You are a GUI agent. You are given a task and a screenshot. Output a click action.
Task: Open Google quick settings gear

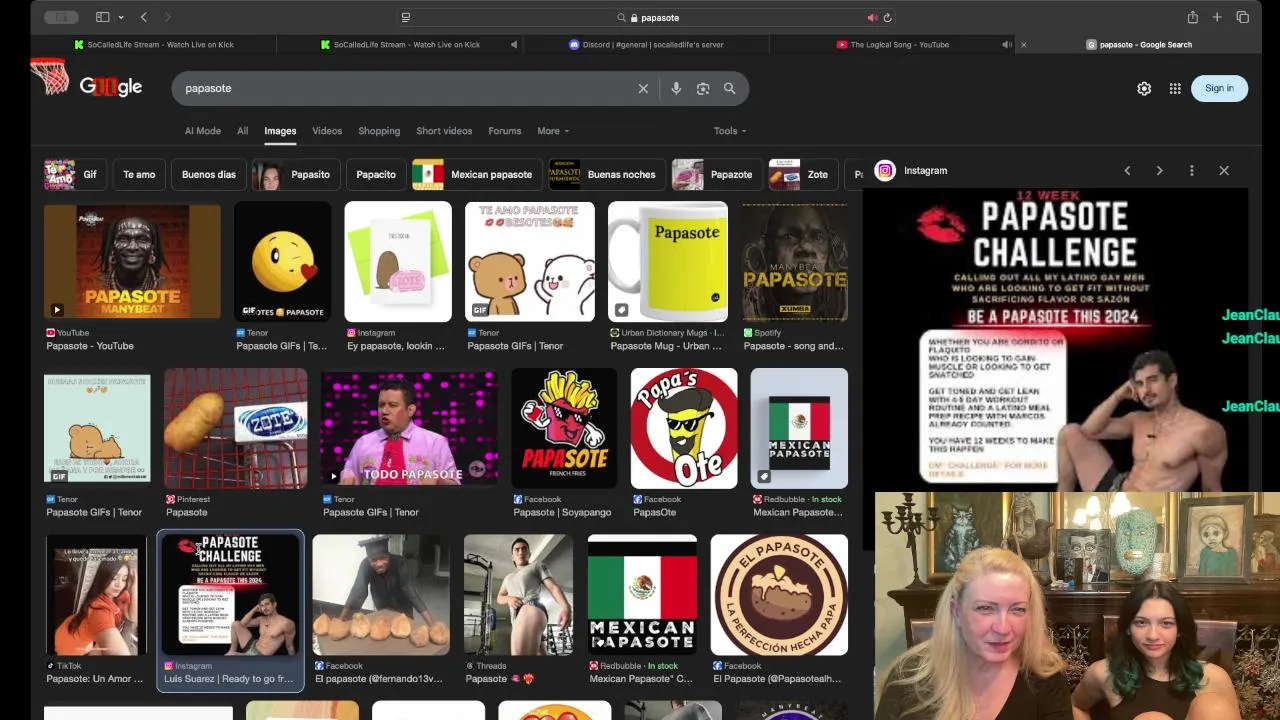(x=1144, y=88)
